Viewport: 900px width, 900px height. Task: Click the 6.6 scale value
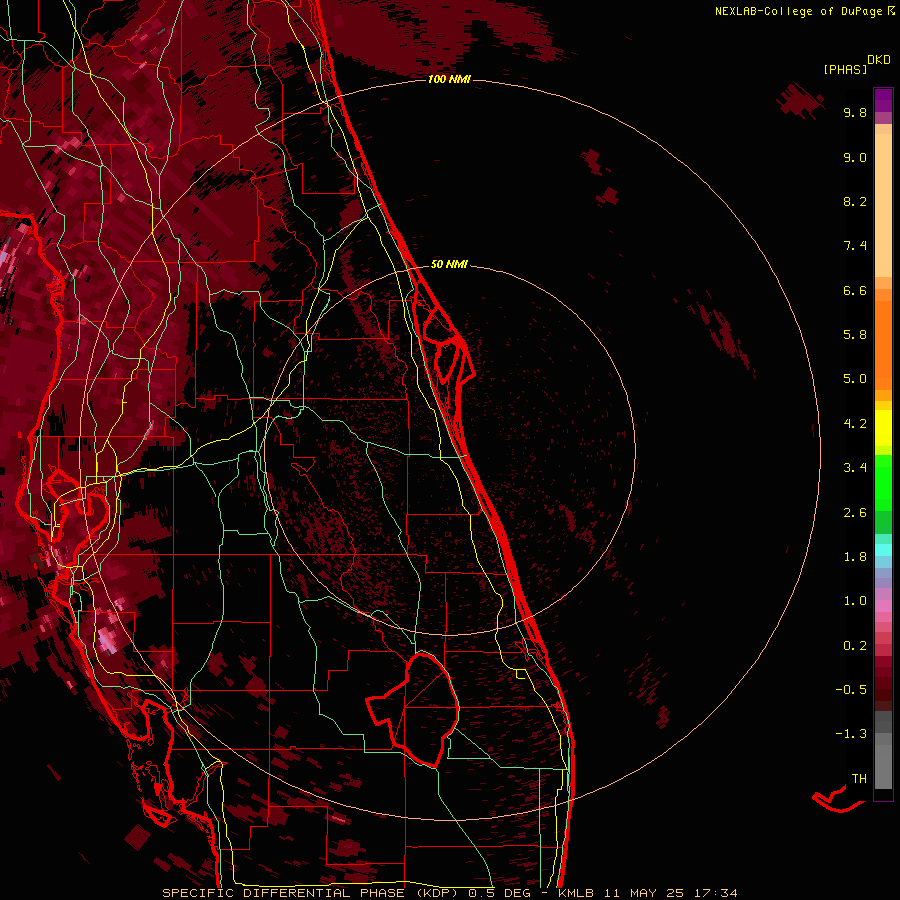coord(855,290)
